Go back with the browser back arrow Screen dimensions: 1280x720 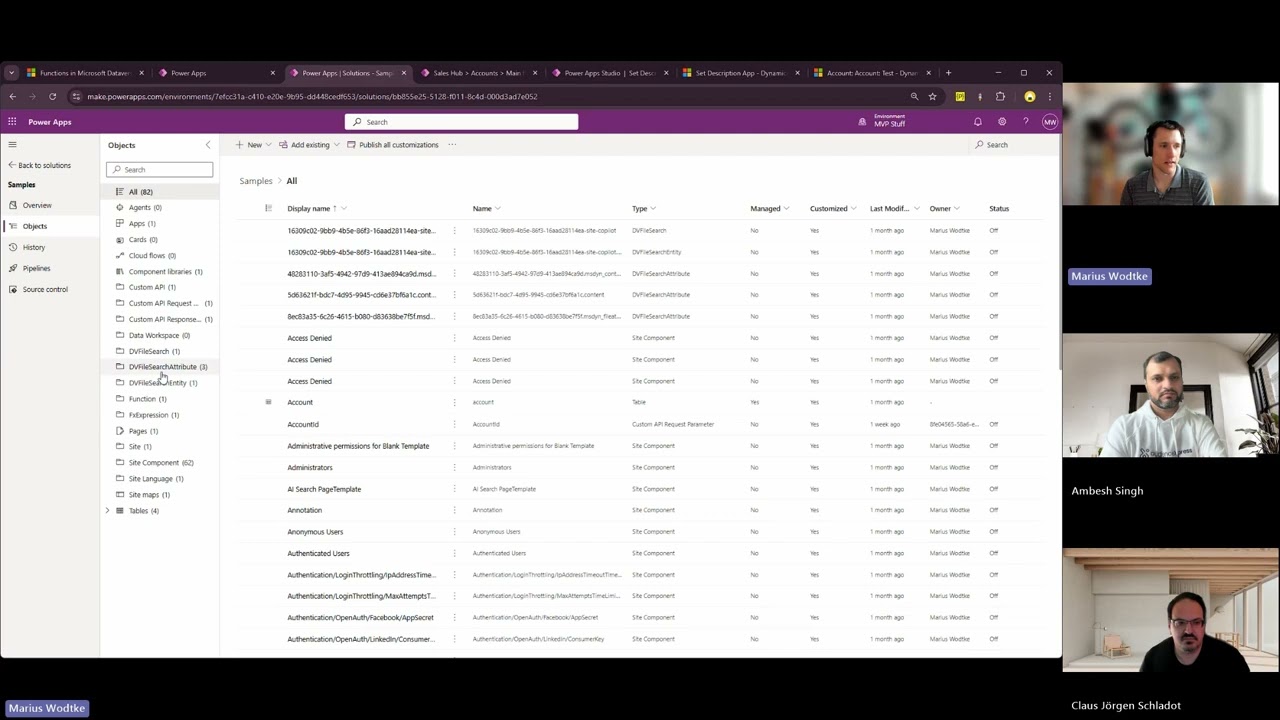pyautogui.click(x=12, y=97)
